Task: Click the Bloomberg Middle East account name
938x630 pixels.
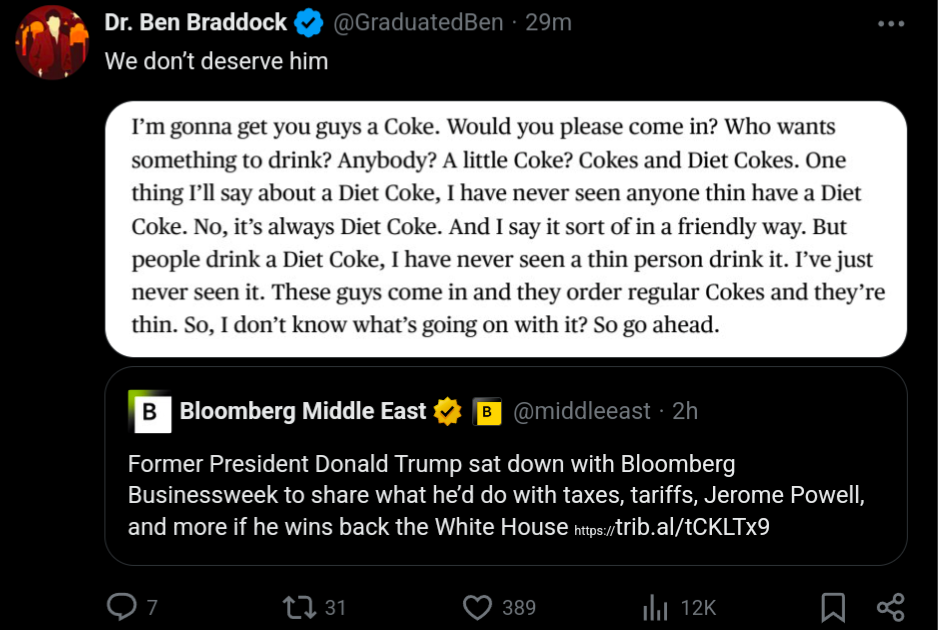Action: pos(303,411)
